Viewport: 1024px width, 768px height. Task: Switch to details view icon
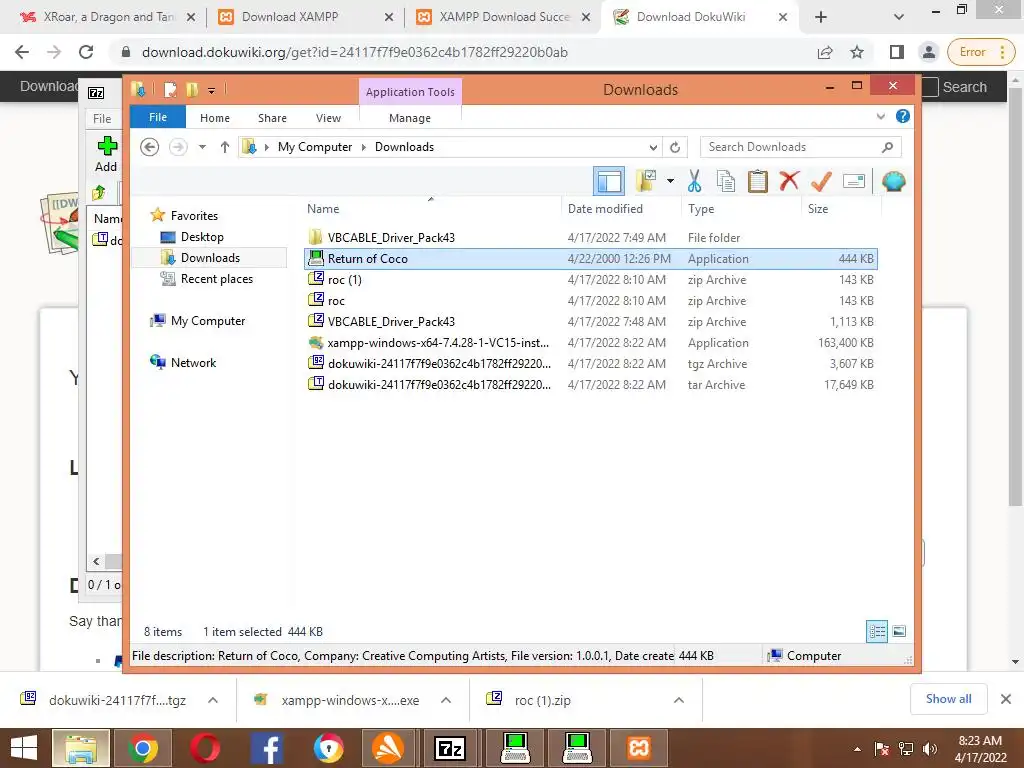877,631
